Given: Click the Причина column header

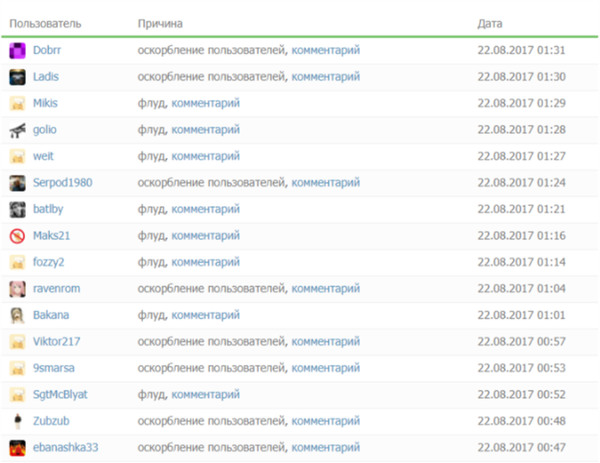Looking at the screenshot, I should [160, 22].
